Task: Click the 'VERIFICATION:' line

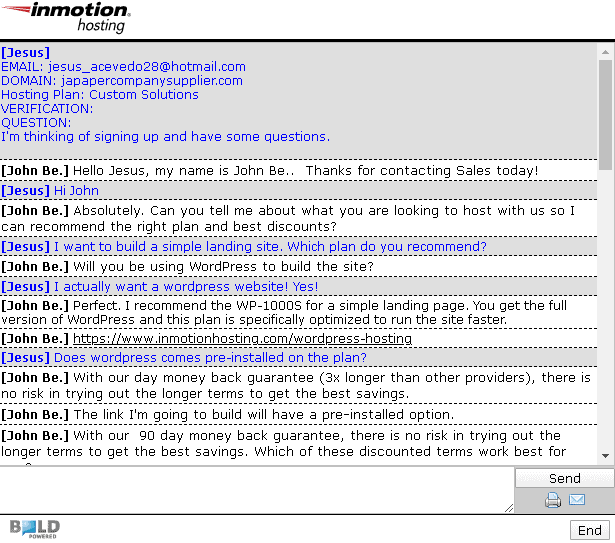Action: coord(47,109)
